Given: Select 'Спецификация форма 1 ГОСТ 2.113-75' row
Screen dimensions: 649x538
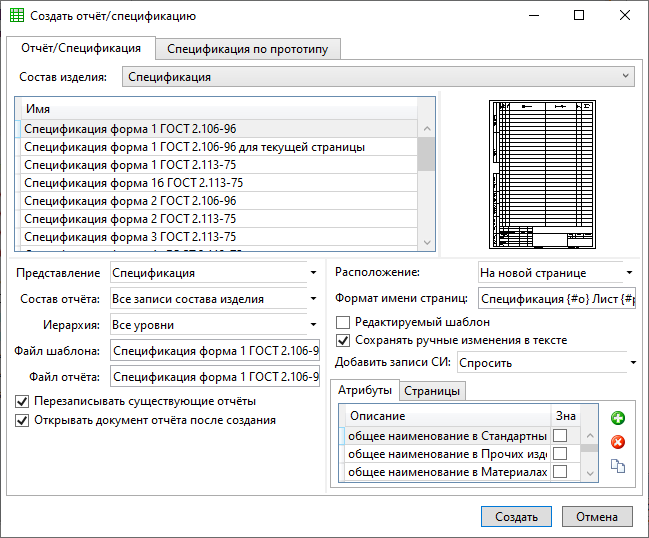Looking at the screenshot, I should [x=219, y=165].
